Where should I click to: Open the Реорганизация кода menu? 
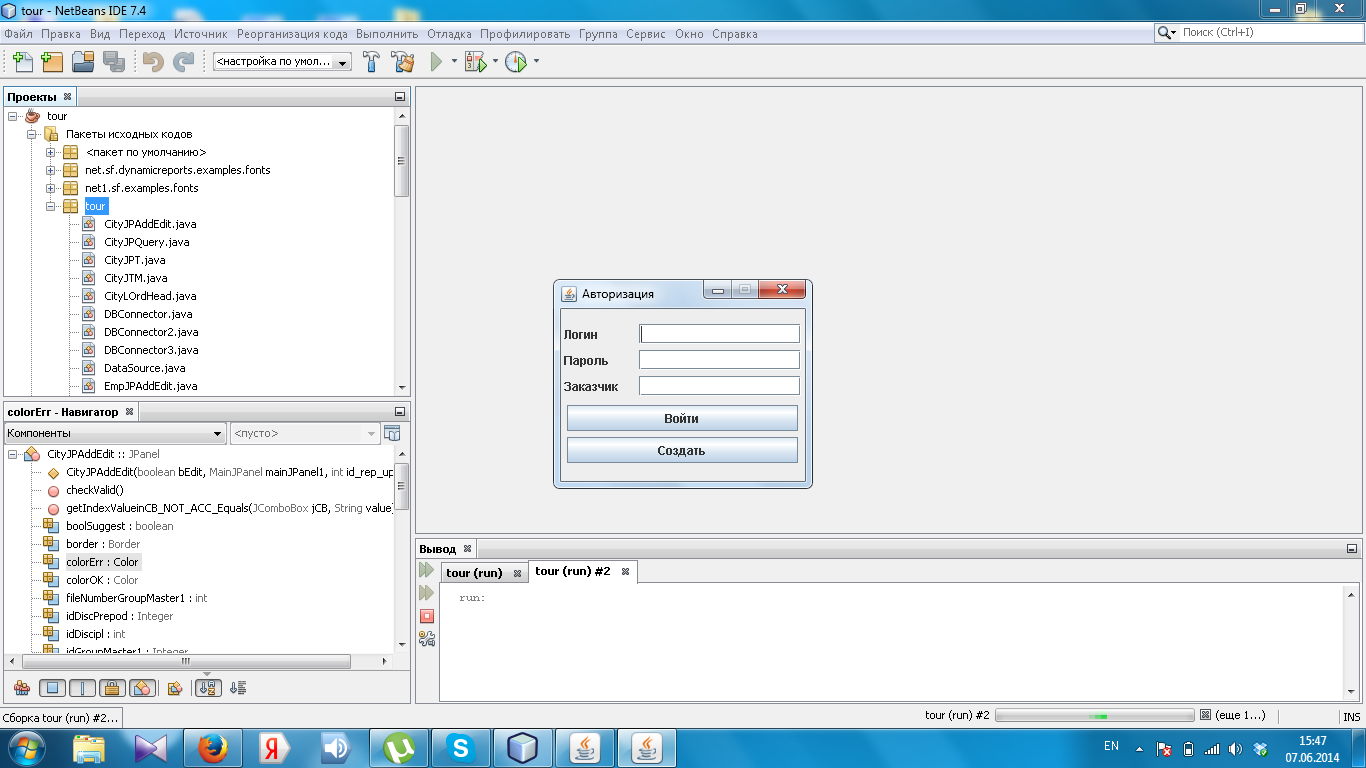[292, 34]
